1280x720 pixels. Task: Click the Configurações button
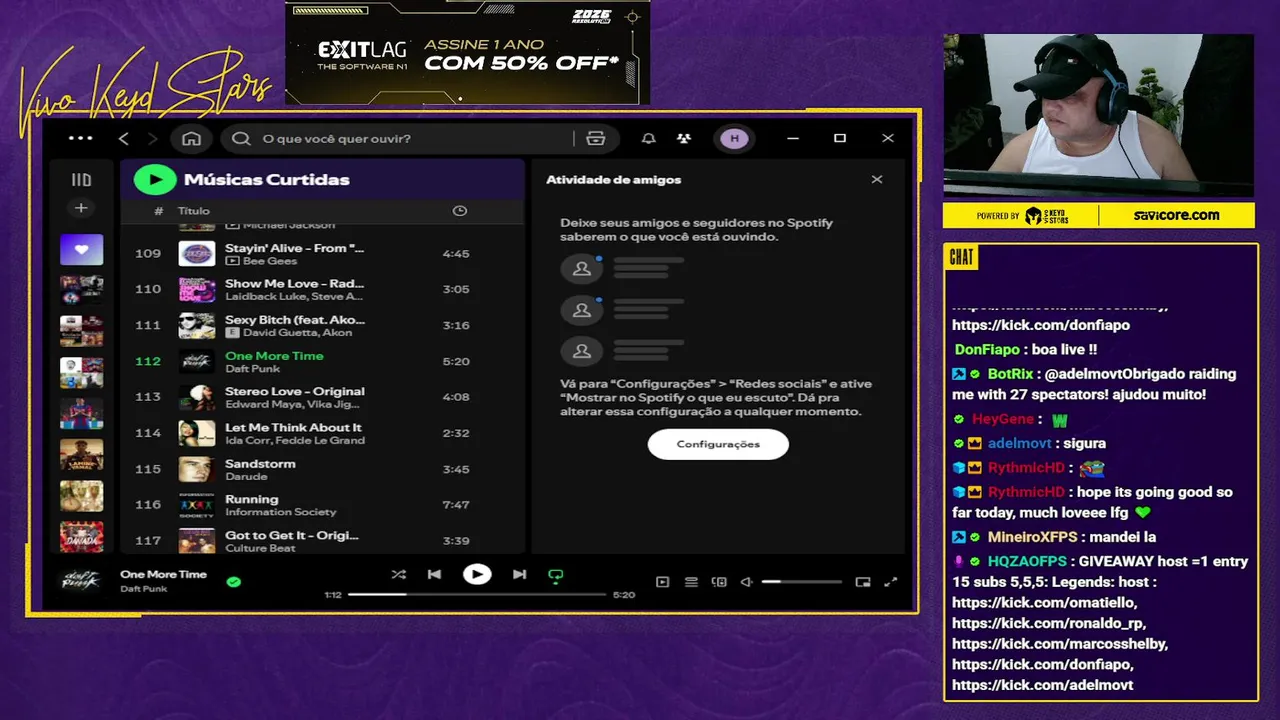pos(718,444)
